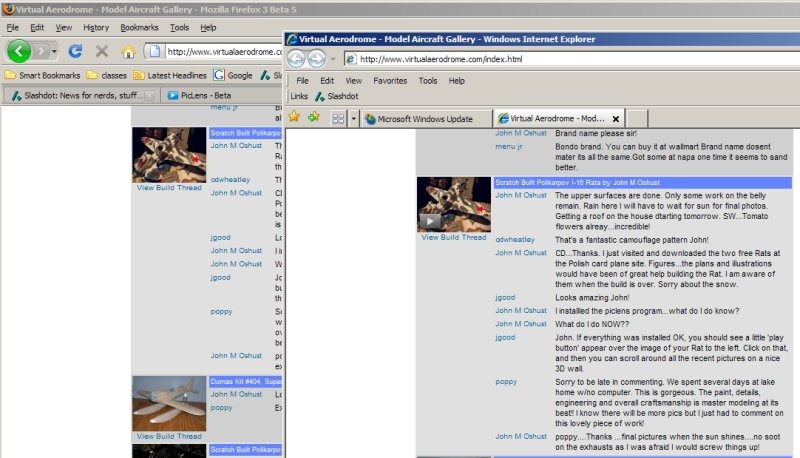This screenshot has height=458, width=800.
Task: Go to the Firefox home page icon
Action: 129,51
